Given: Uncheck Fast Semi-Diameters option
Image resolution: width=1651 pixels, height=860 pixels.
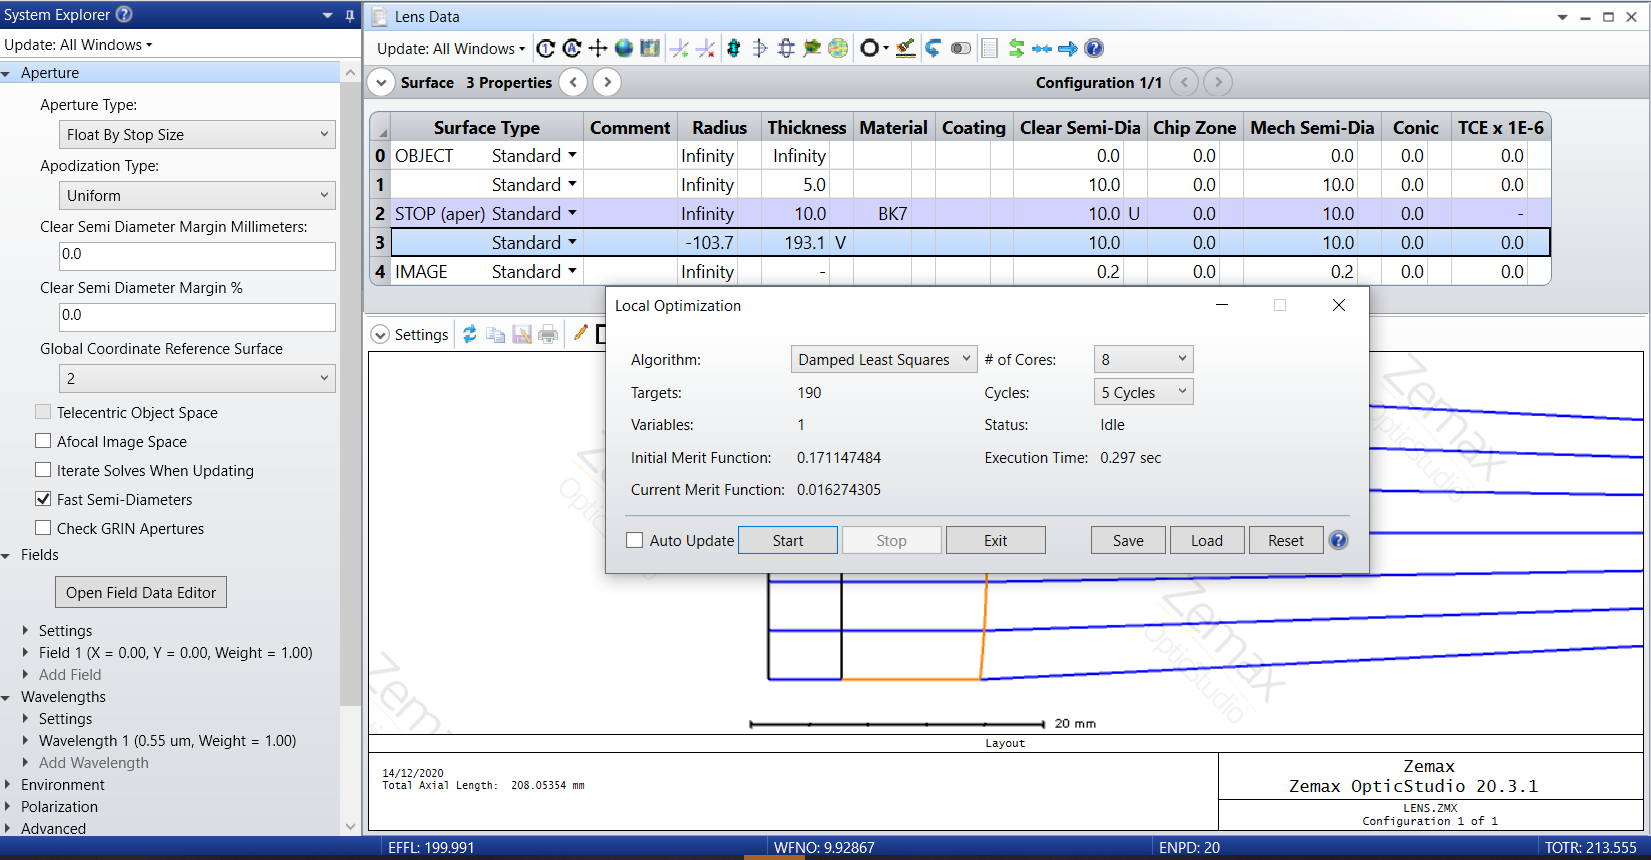Looking at the screenshot, I should 43,499.
